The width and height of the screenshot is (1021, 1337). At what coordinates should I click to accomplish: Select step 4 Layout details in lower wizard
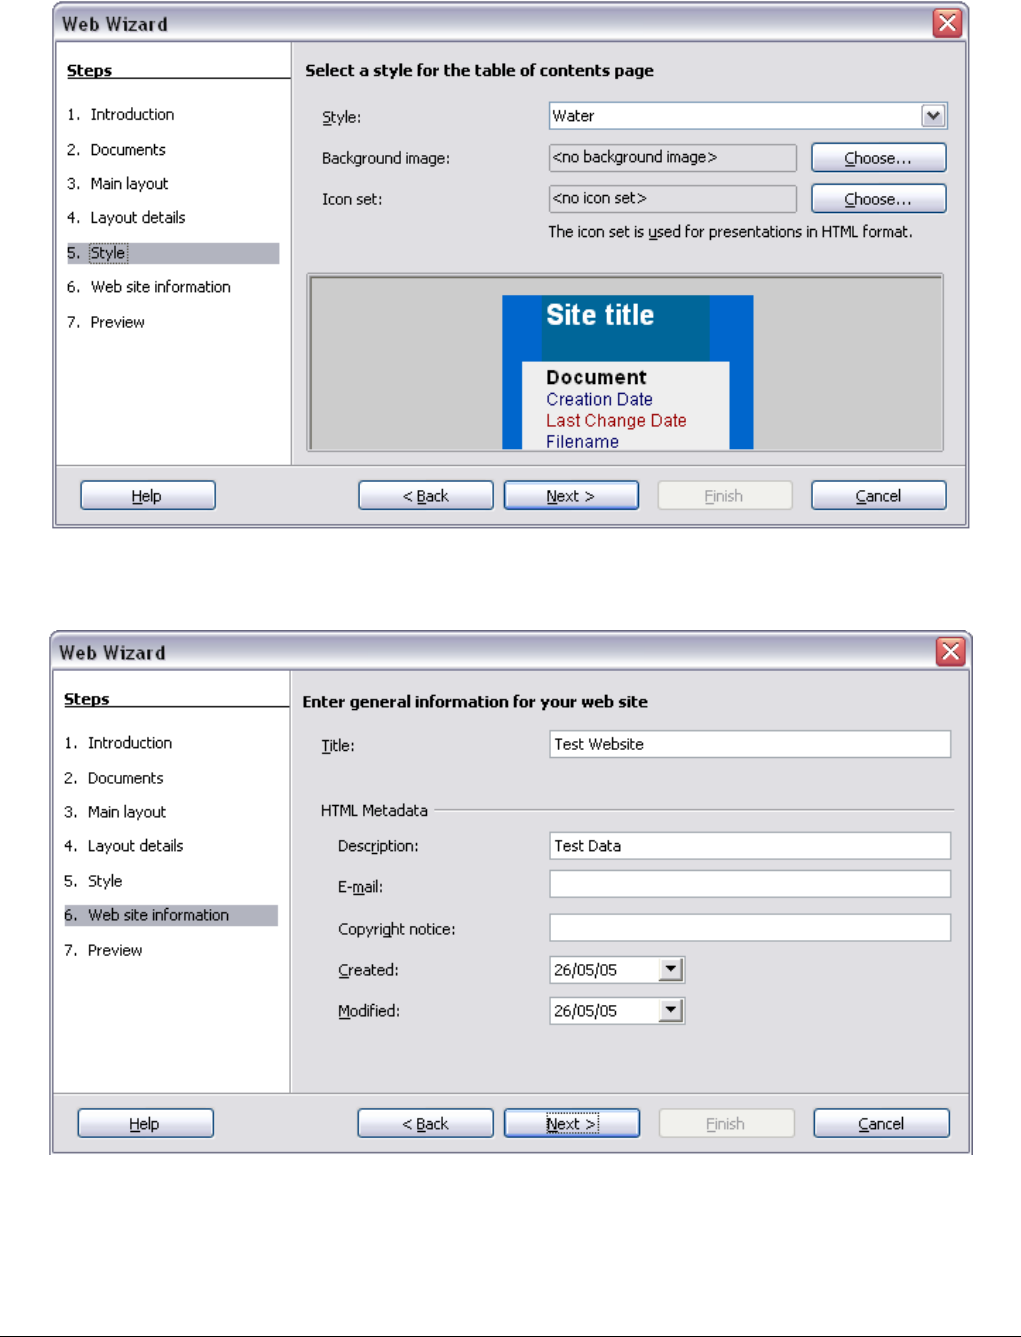(124, 846)
